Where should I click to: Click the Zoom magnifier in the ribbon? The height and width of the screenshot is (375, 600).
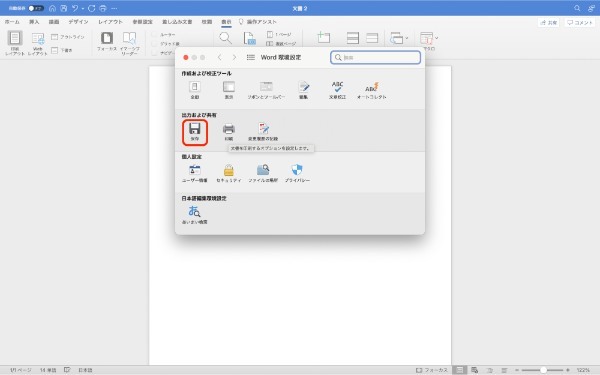tap(225, 38)
